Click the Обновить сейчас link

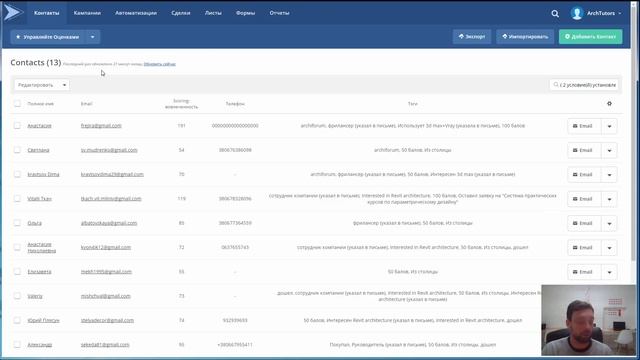160,64
